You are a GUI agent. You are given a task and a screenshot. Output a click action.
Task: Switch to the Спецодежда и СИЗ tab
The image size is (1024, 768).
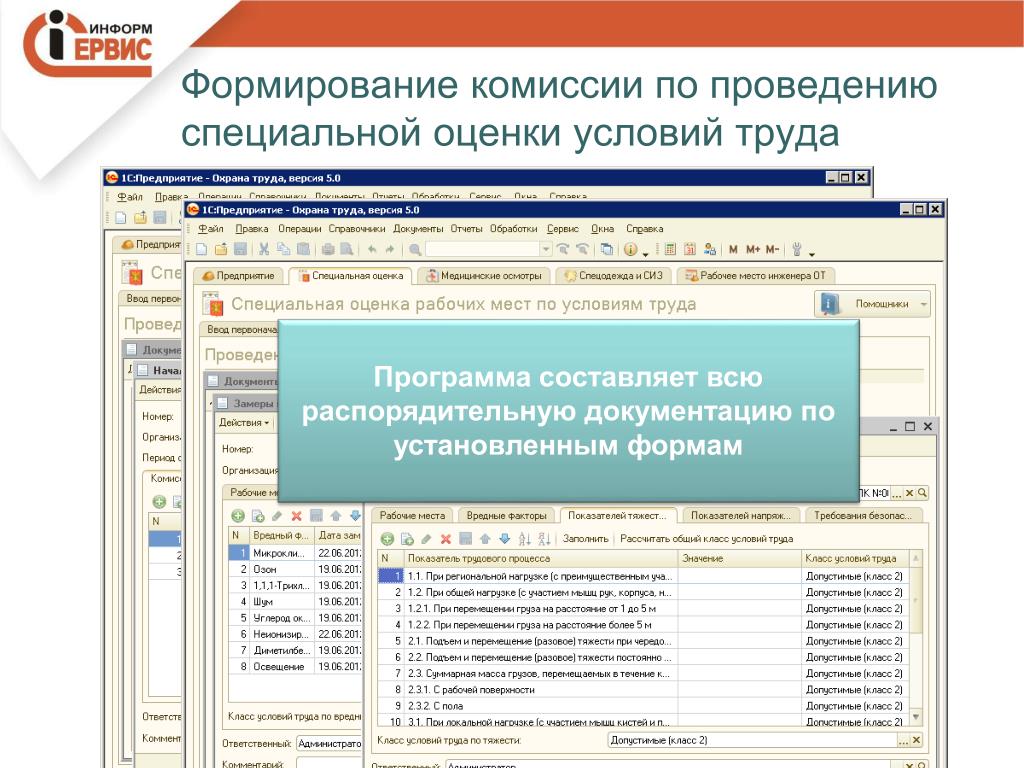tap(613, 276)
